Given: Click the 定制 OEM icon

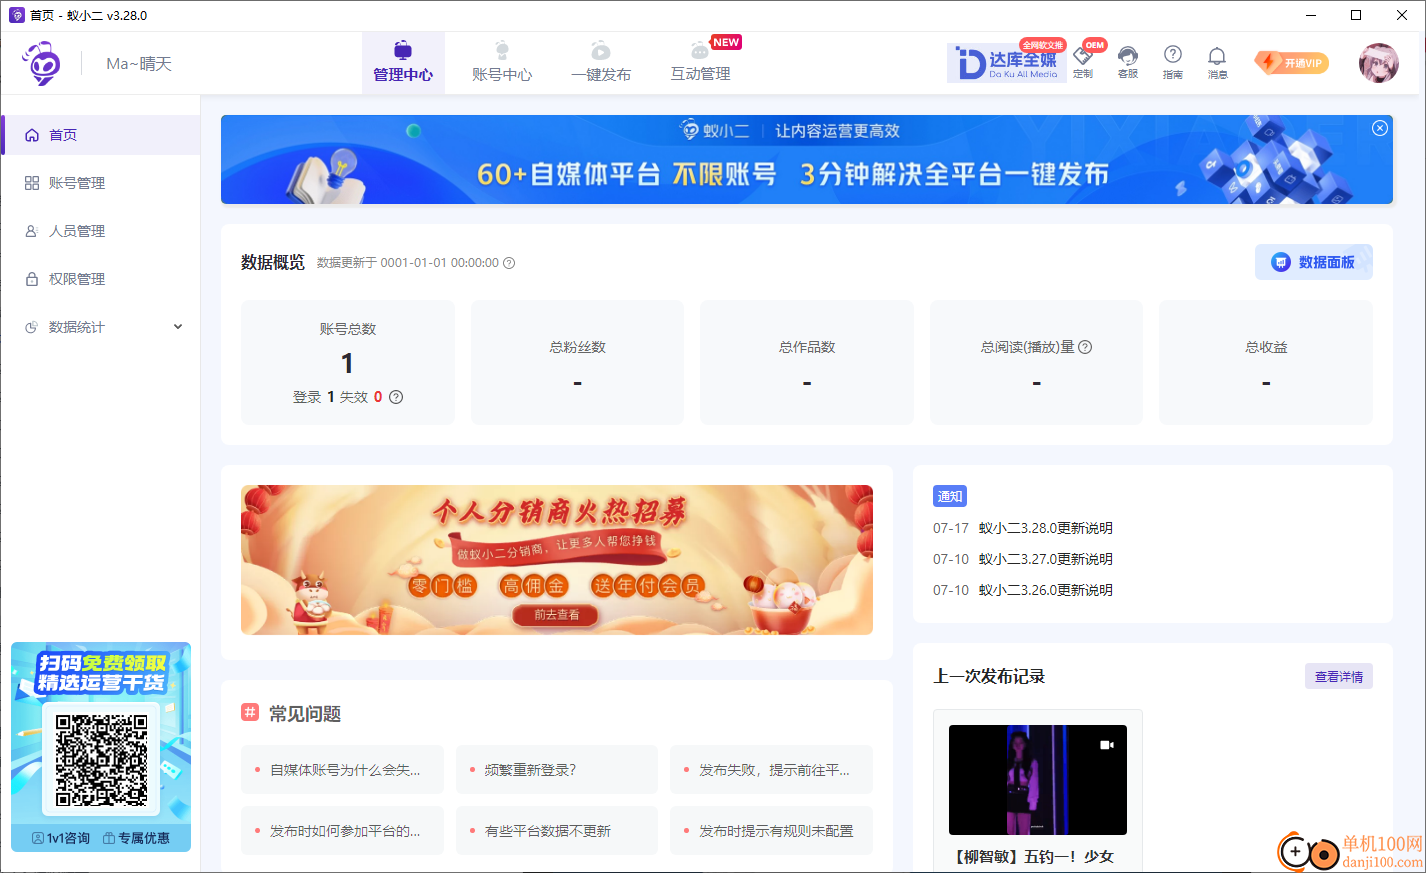Looking at the screenshot, I should (1083, 62).
